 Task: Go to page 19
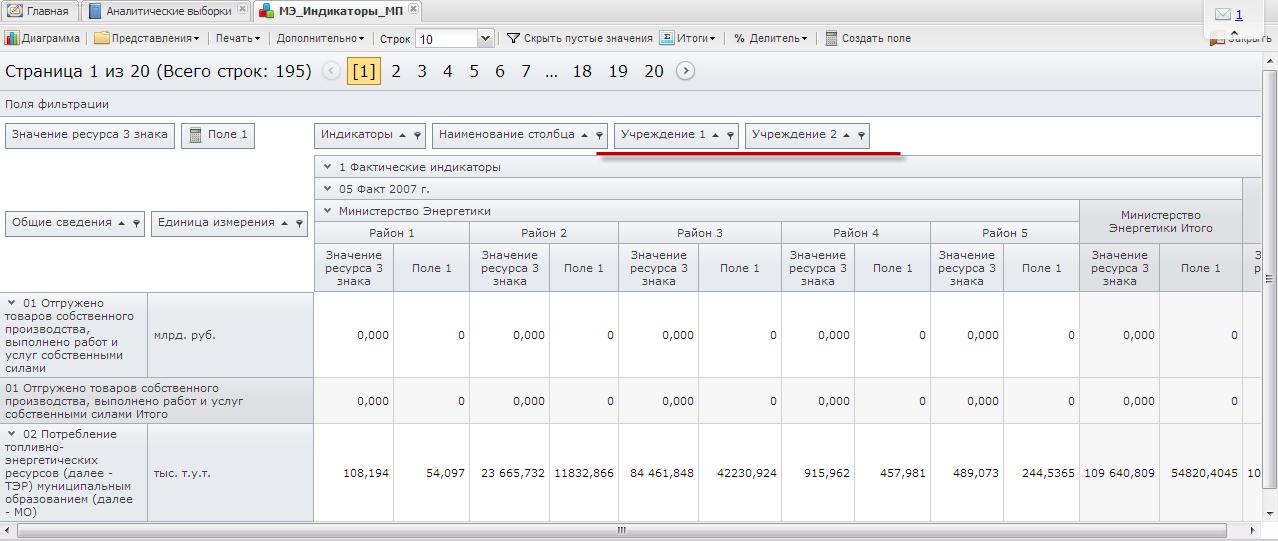(618, 71)
